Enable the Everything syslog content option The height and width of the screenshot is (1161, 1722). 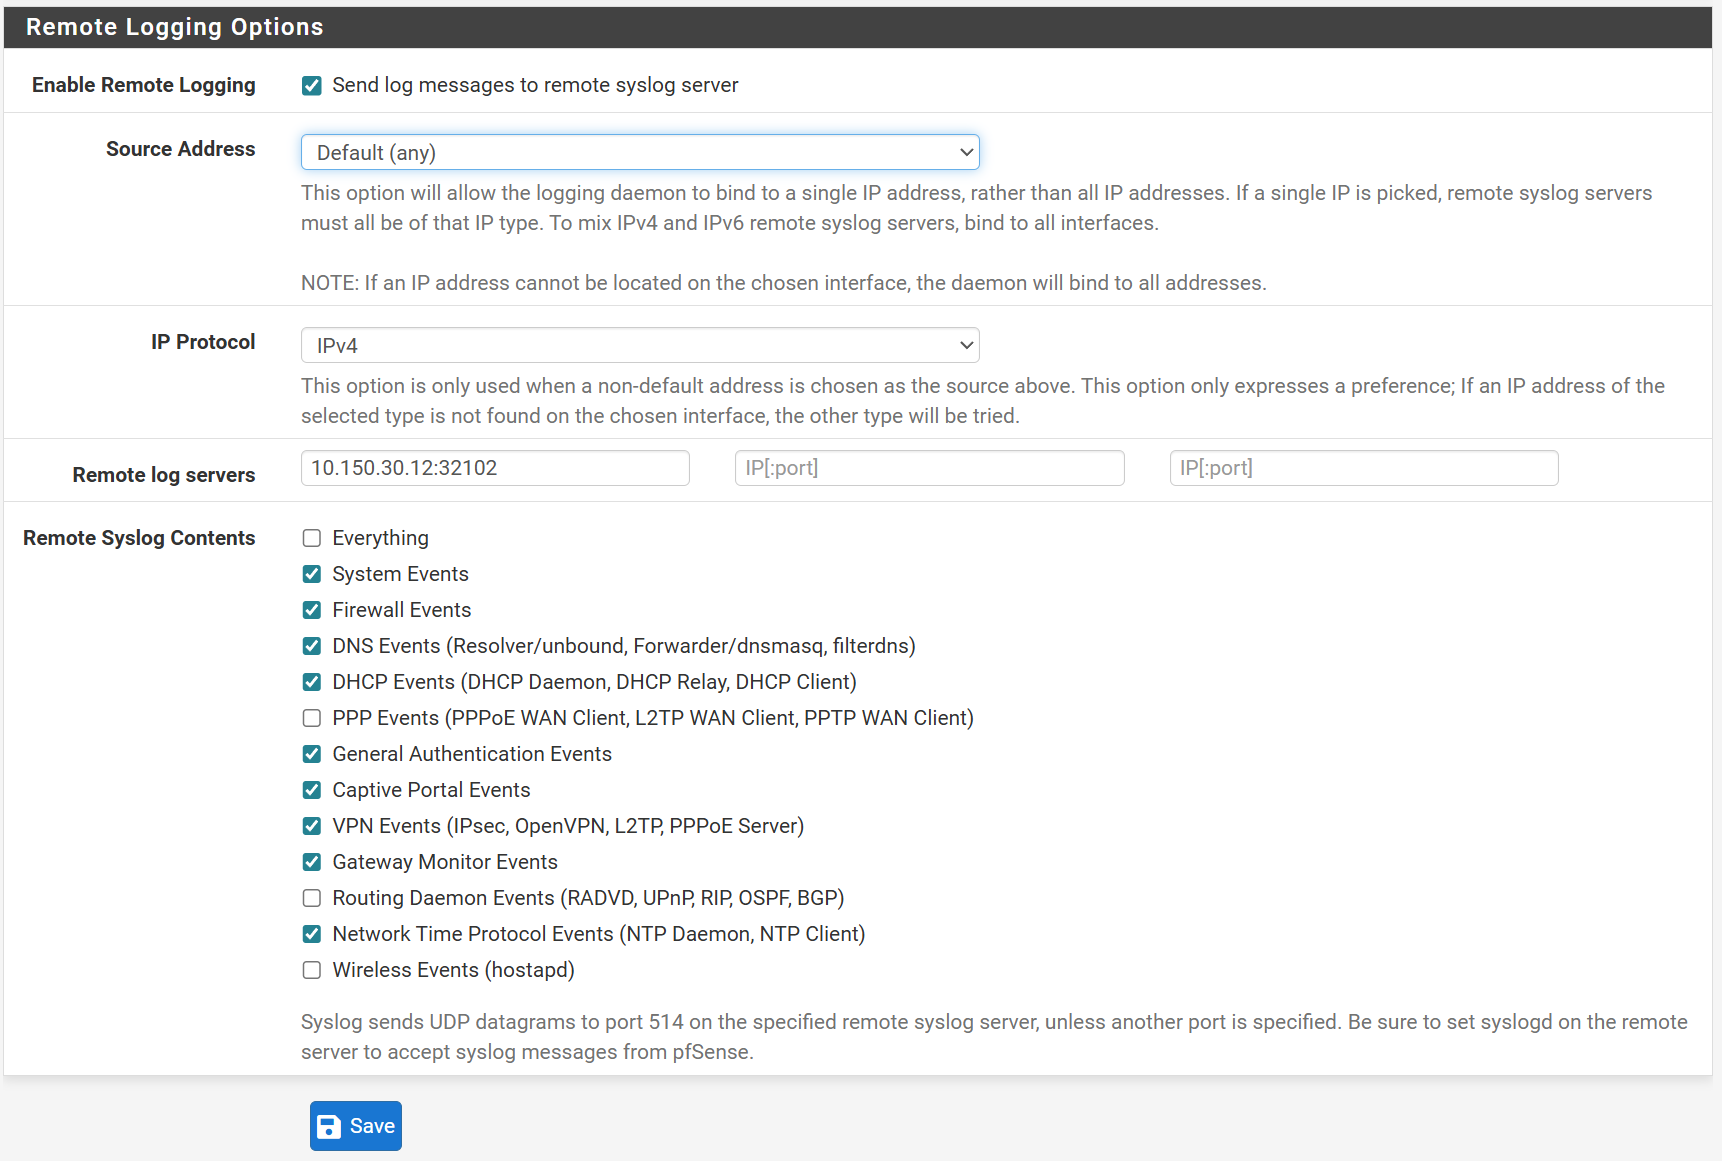[x=311, y=538]
